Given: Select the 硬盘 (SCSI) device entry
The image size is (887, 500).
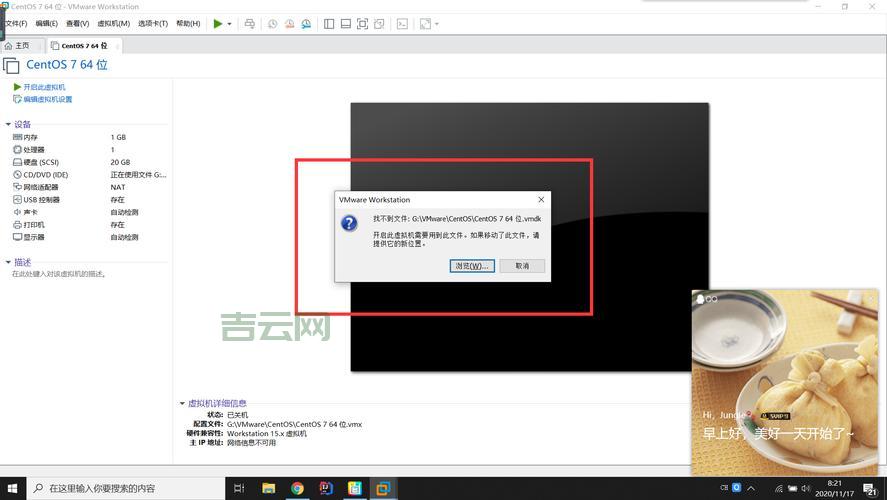Looking at the screenshot, I should tap(41, 162).
